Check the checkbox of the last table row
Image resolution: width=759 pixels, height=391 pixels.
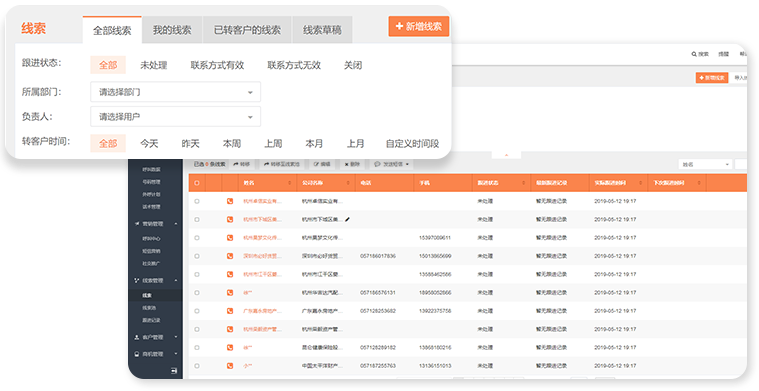(197, 366)
